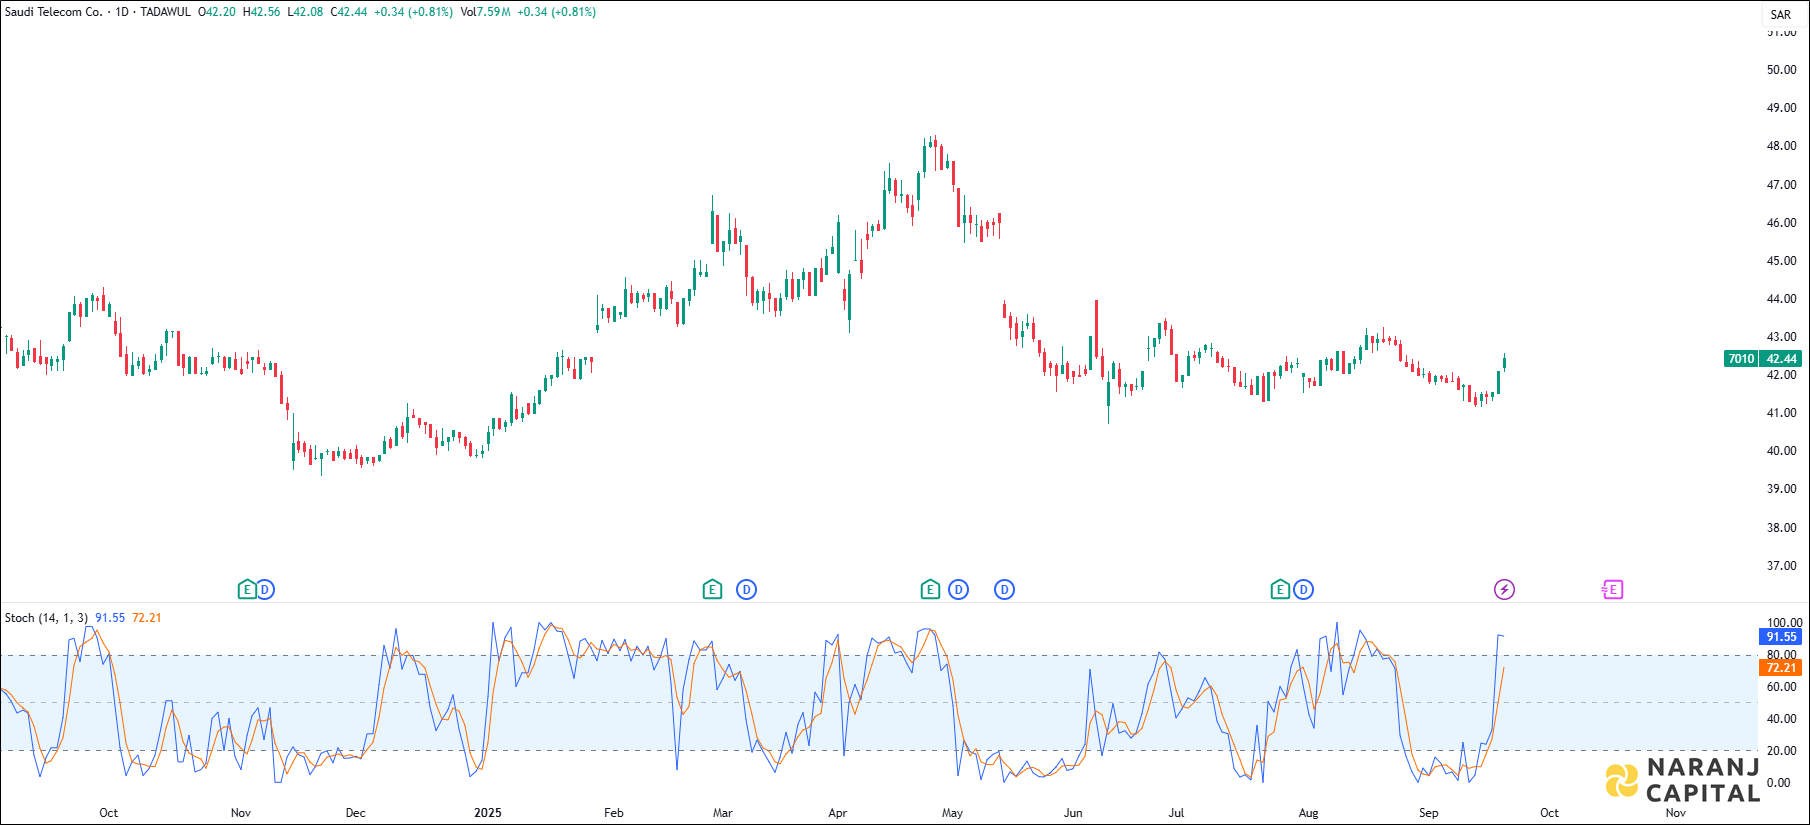
Task: Click the Jul label on time axis
Action: (x=1177, y=813)
